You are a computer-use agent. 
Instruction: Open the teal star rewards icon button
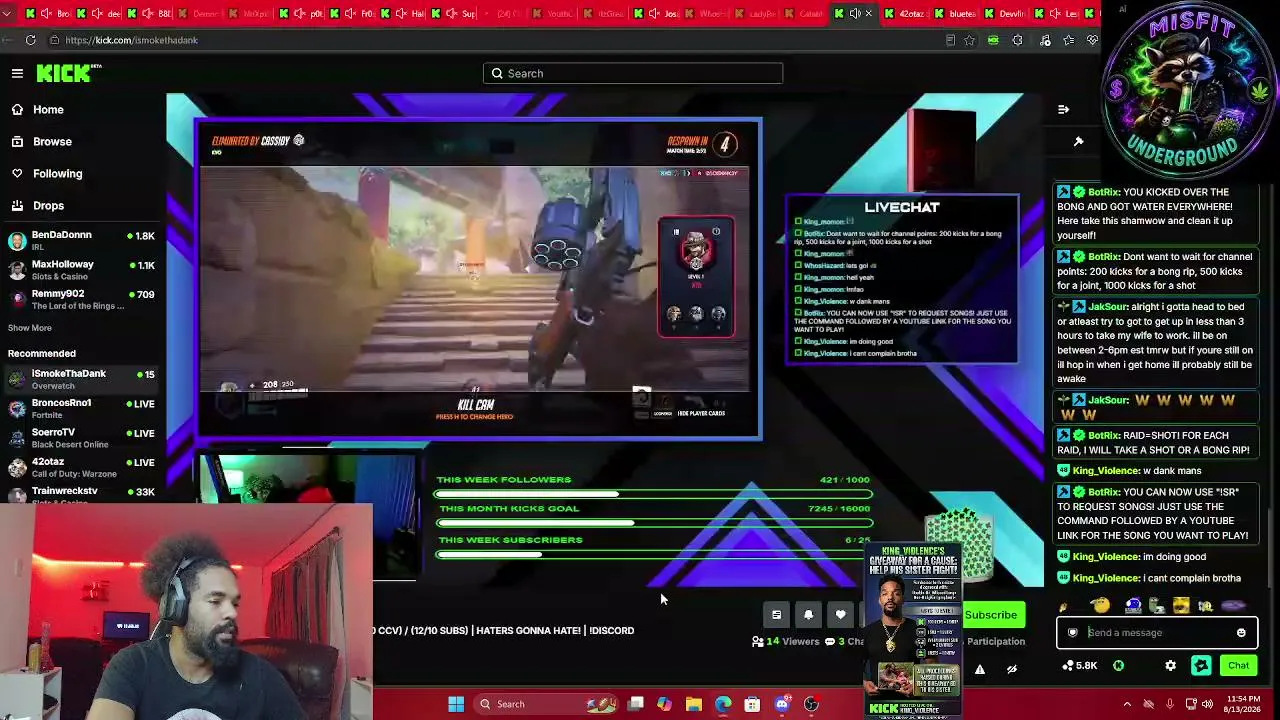coord(1201,666)
